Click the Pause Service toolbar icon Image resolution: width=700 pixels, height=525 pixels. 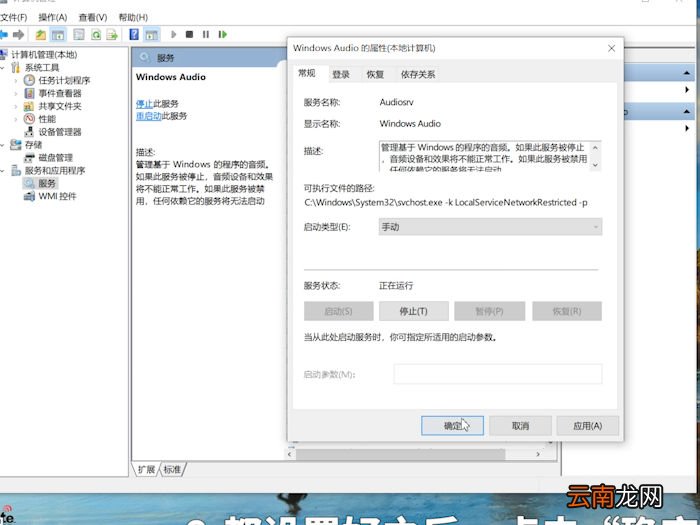point(206,34)
